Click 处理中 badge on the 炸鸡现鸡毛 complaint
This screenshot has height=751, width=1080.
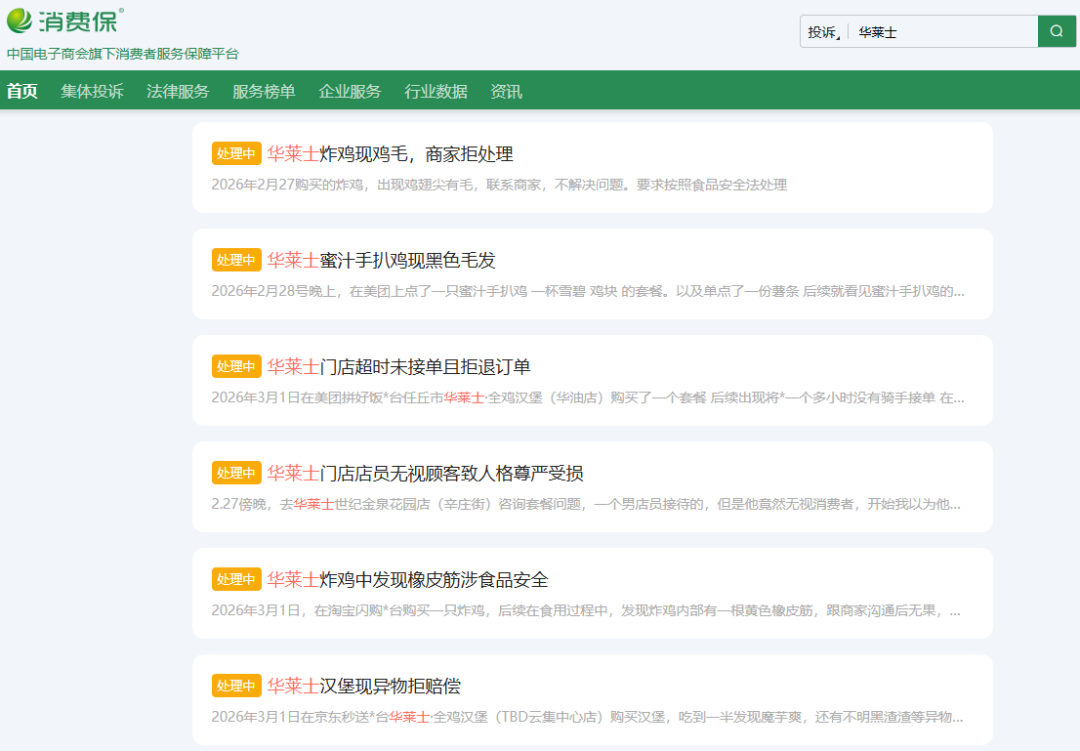point(236,154)
